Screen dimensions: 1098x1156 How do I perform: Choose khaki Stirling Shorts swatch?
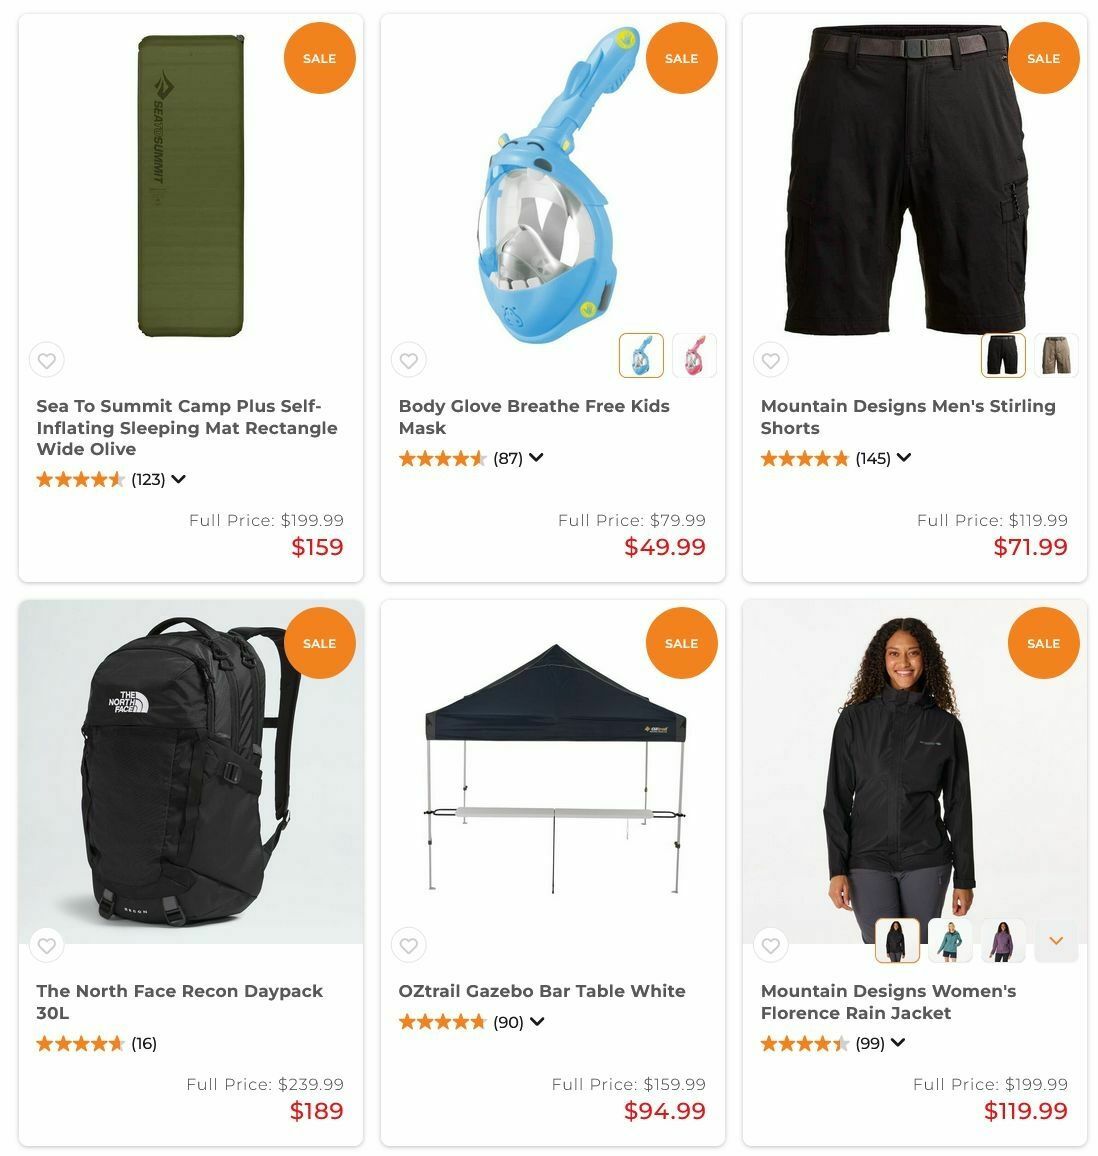pos(1056,355)
